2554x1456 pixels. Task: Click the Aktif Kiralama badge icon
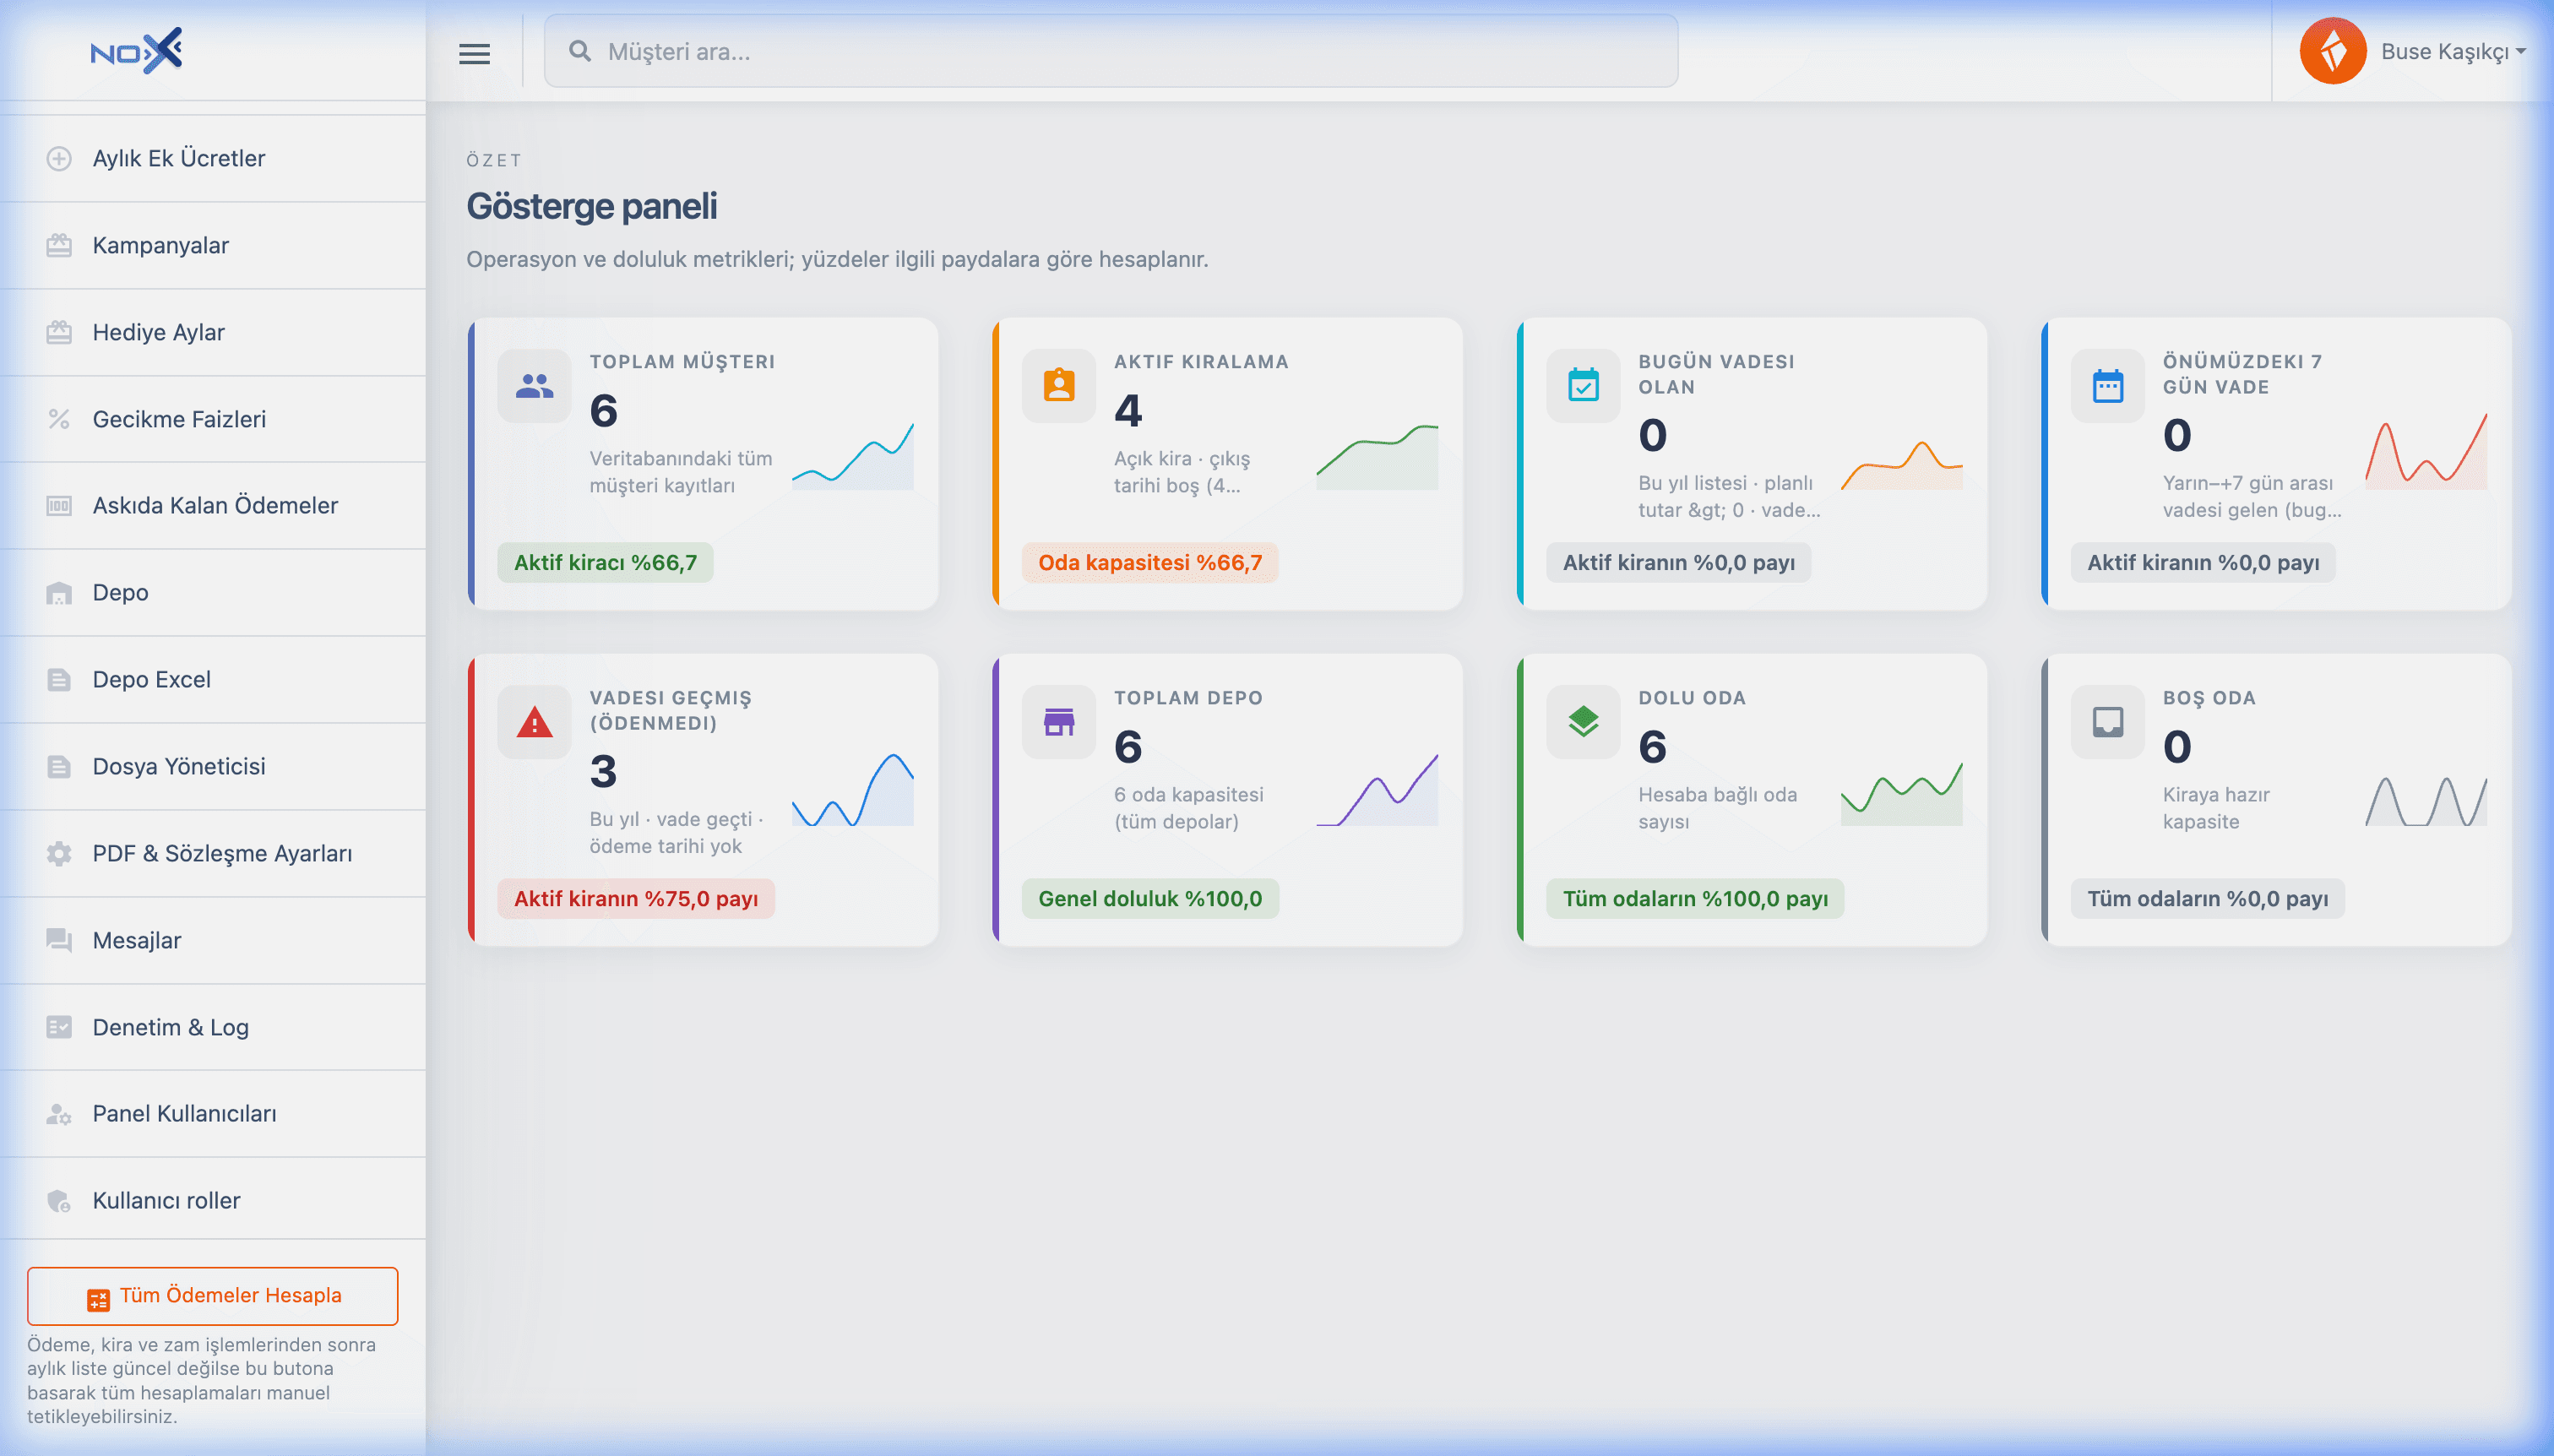[x=1059, y=385]
